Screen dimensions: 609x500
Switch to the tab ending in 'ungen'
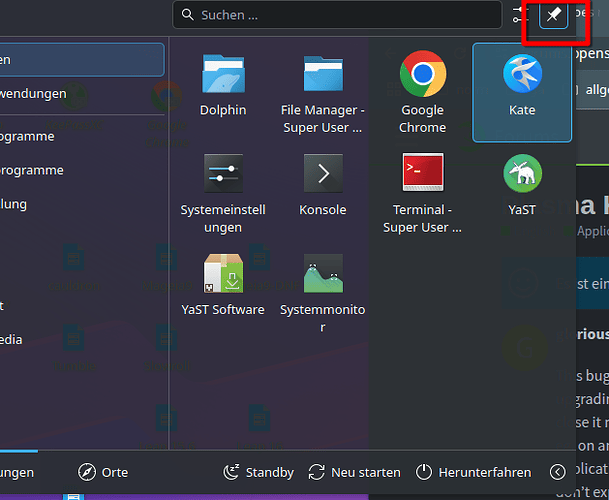coord(18,472)
